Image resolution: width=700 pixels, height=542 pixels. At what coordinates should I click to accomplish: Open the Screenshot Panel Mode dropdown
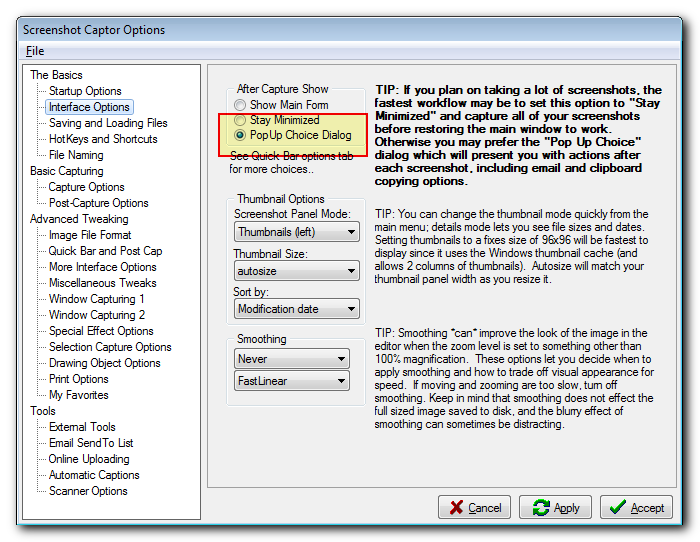point(296,232)
